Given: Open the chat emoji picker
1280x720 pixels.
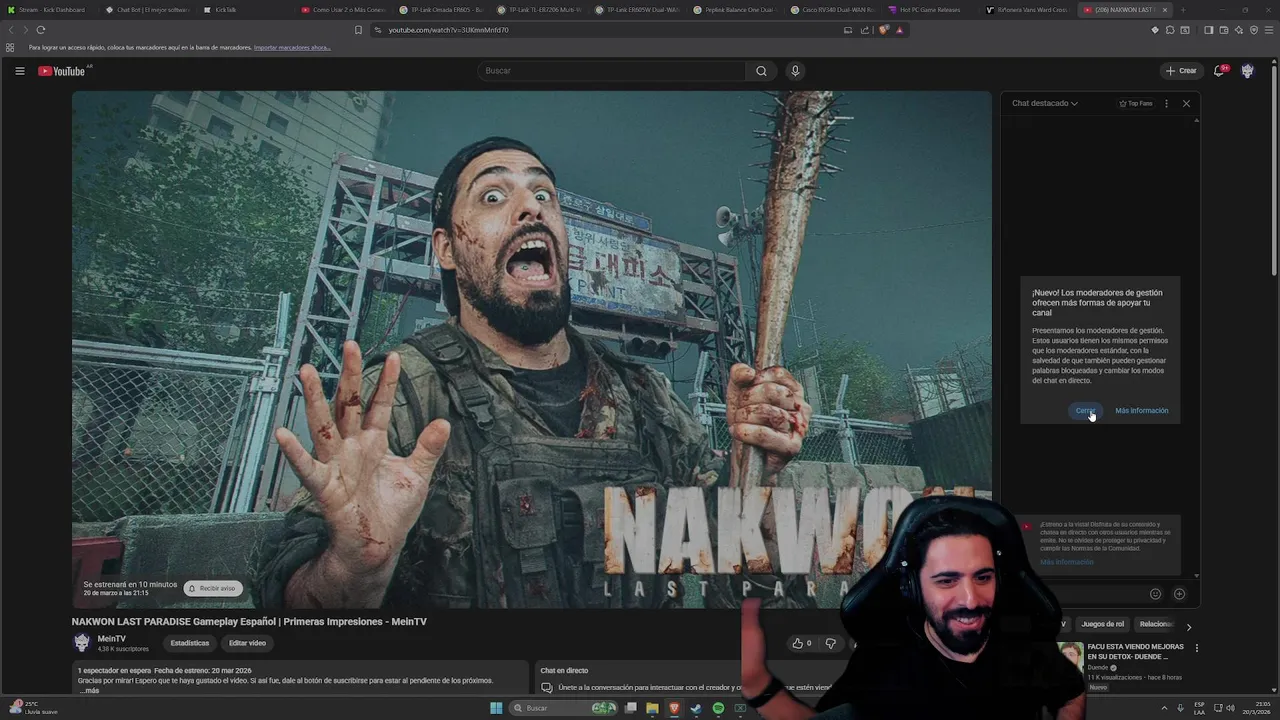Looking at the screenshot, I should click(1156, 594).
